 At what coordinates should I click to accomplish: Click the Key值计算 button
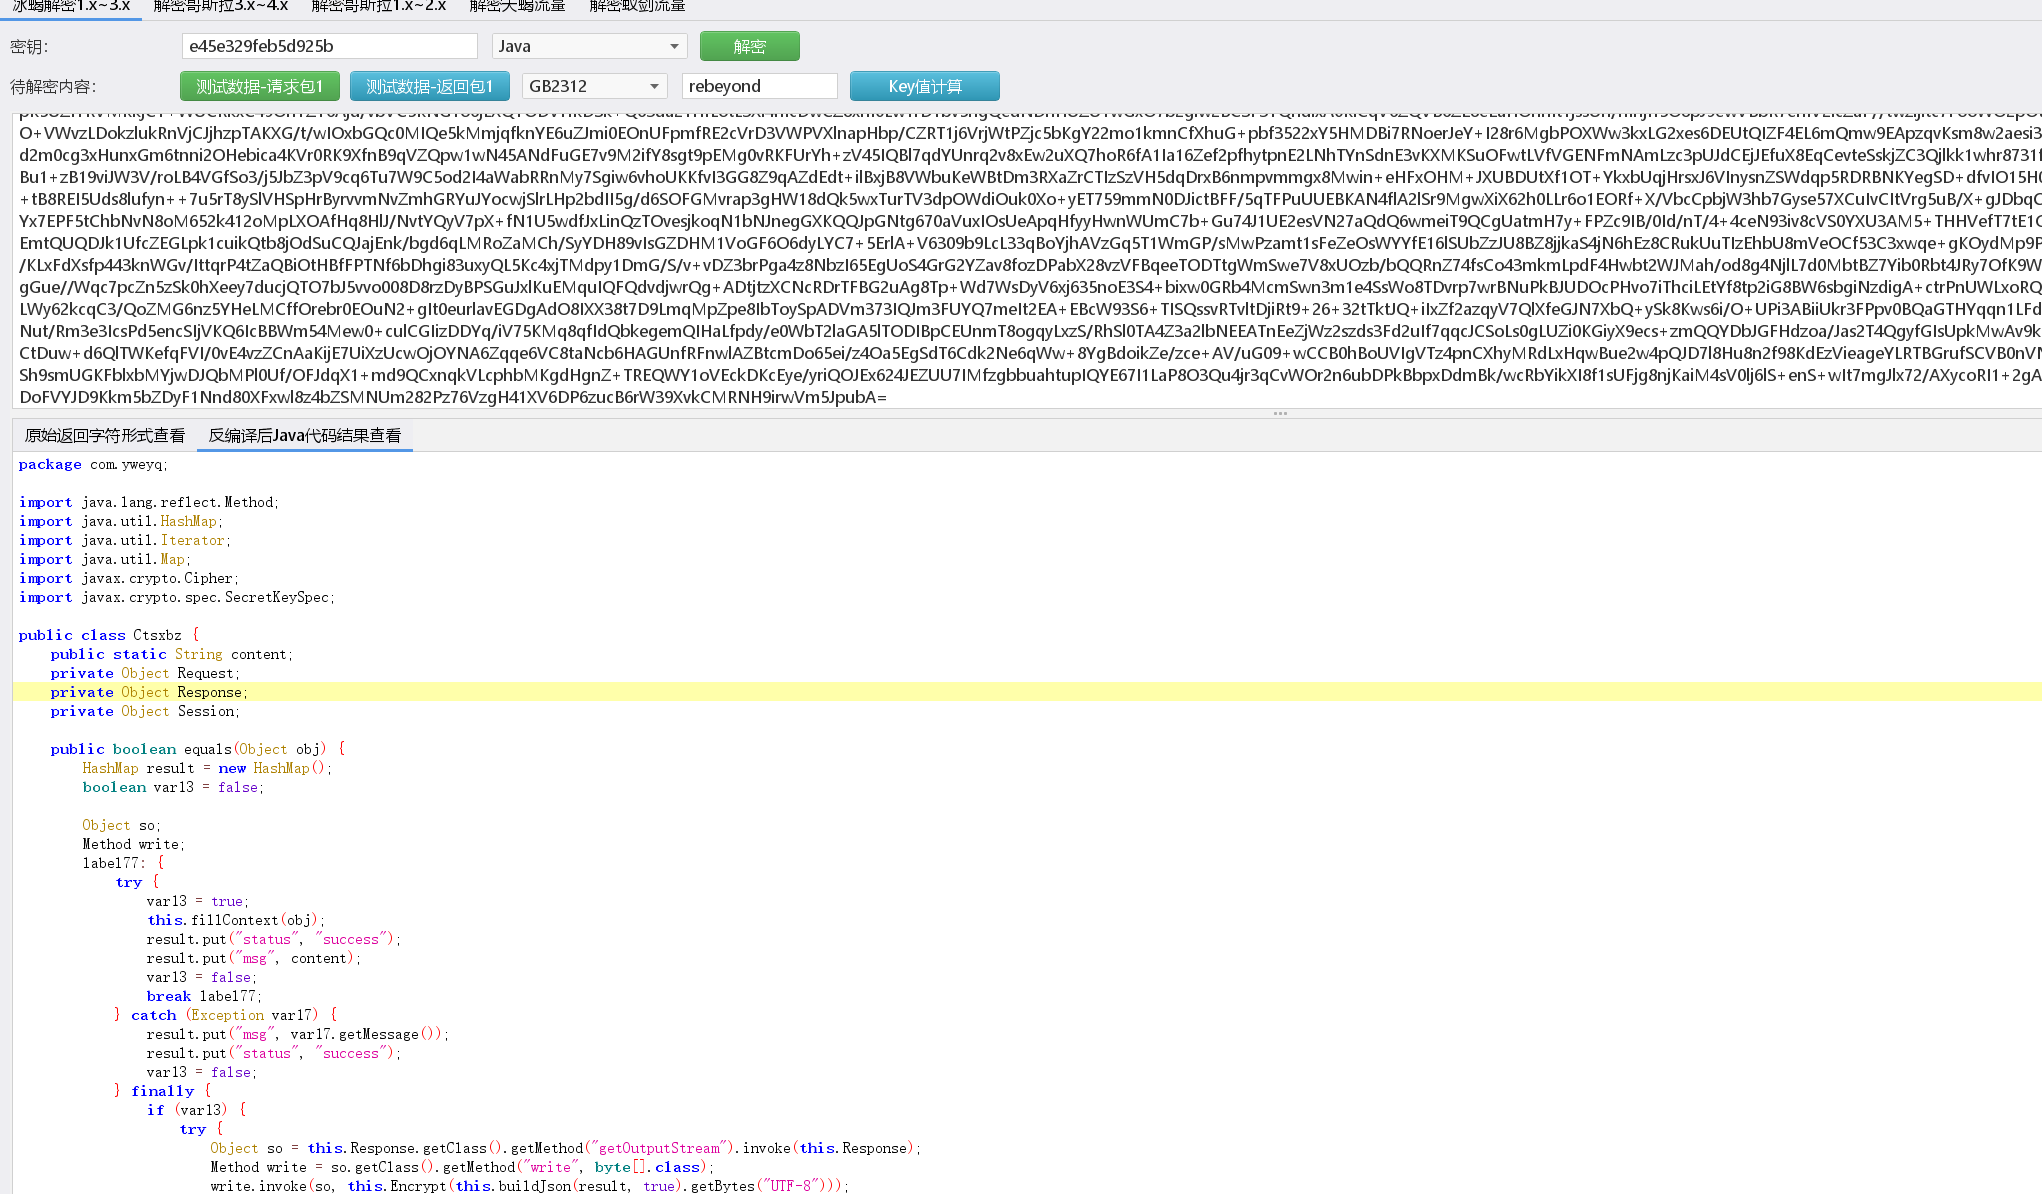click(924, 86)
